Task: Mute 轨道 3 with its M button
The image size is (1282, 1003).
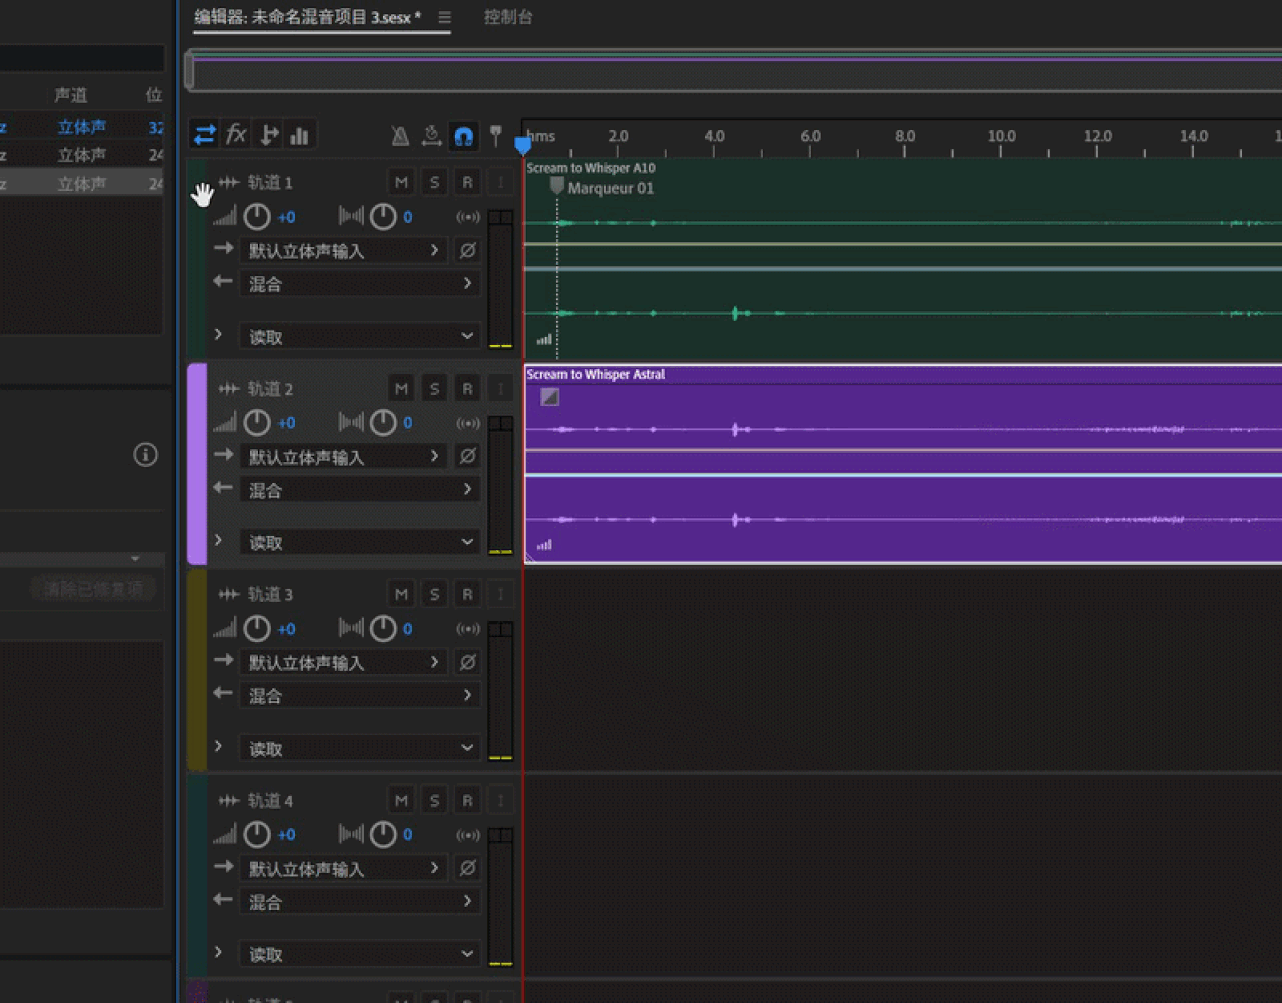Action: 401,594
